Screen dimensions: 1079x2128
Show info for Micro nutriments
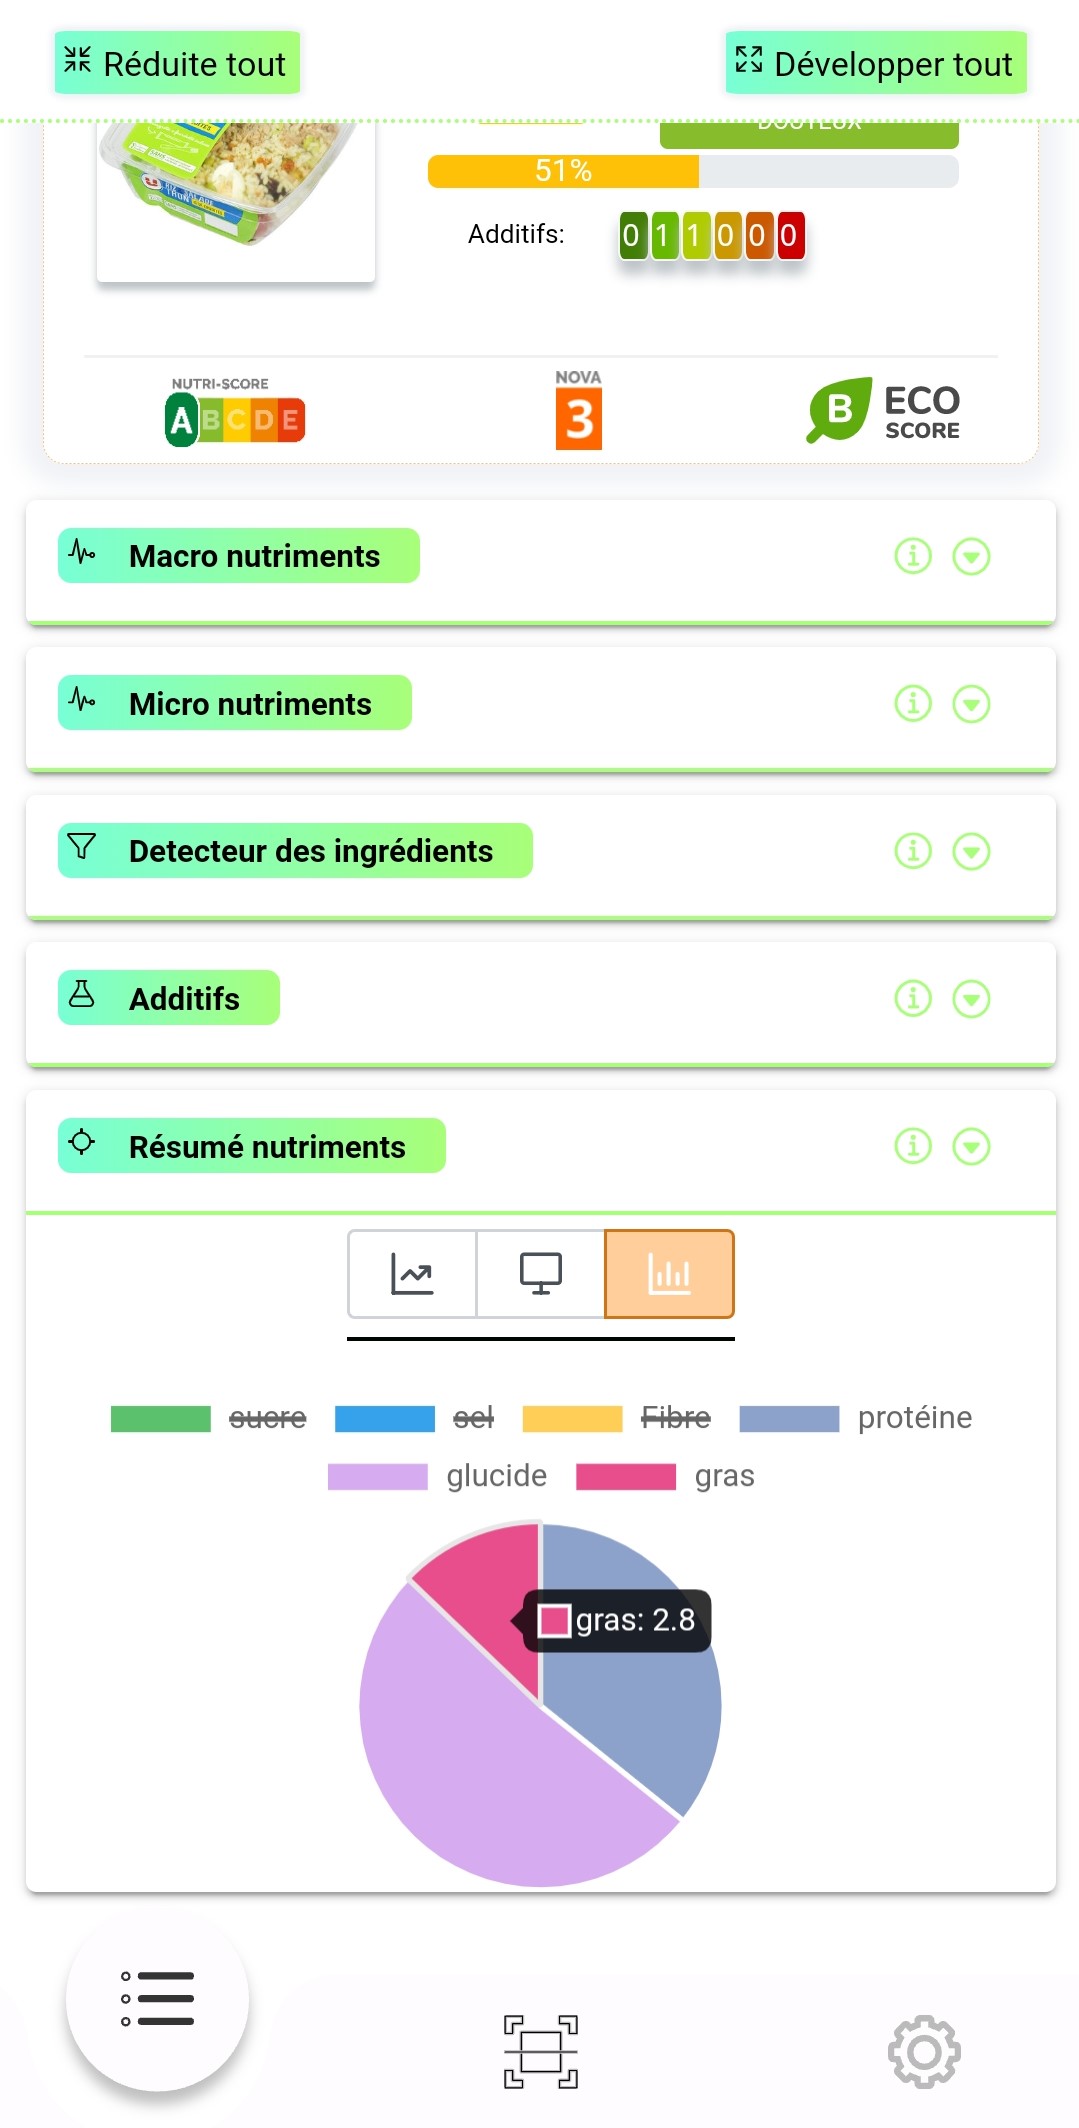click(x=912, y=704)
